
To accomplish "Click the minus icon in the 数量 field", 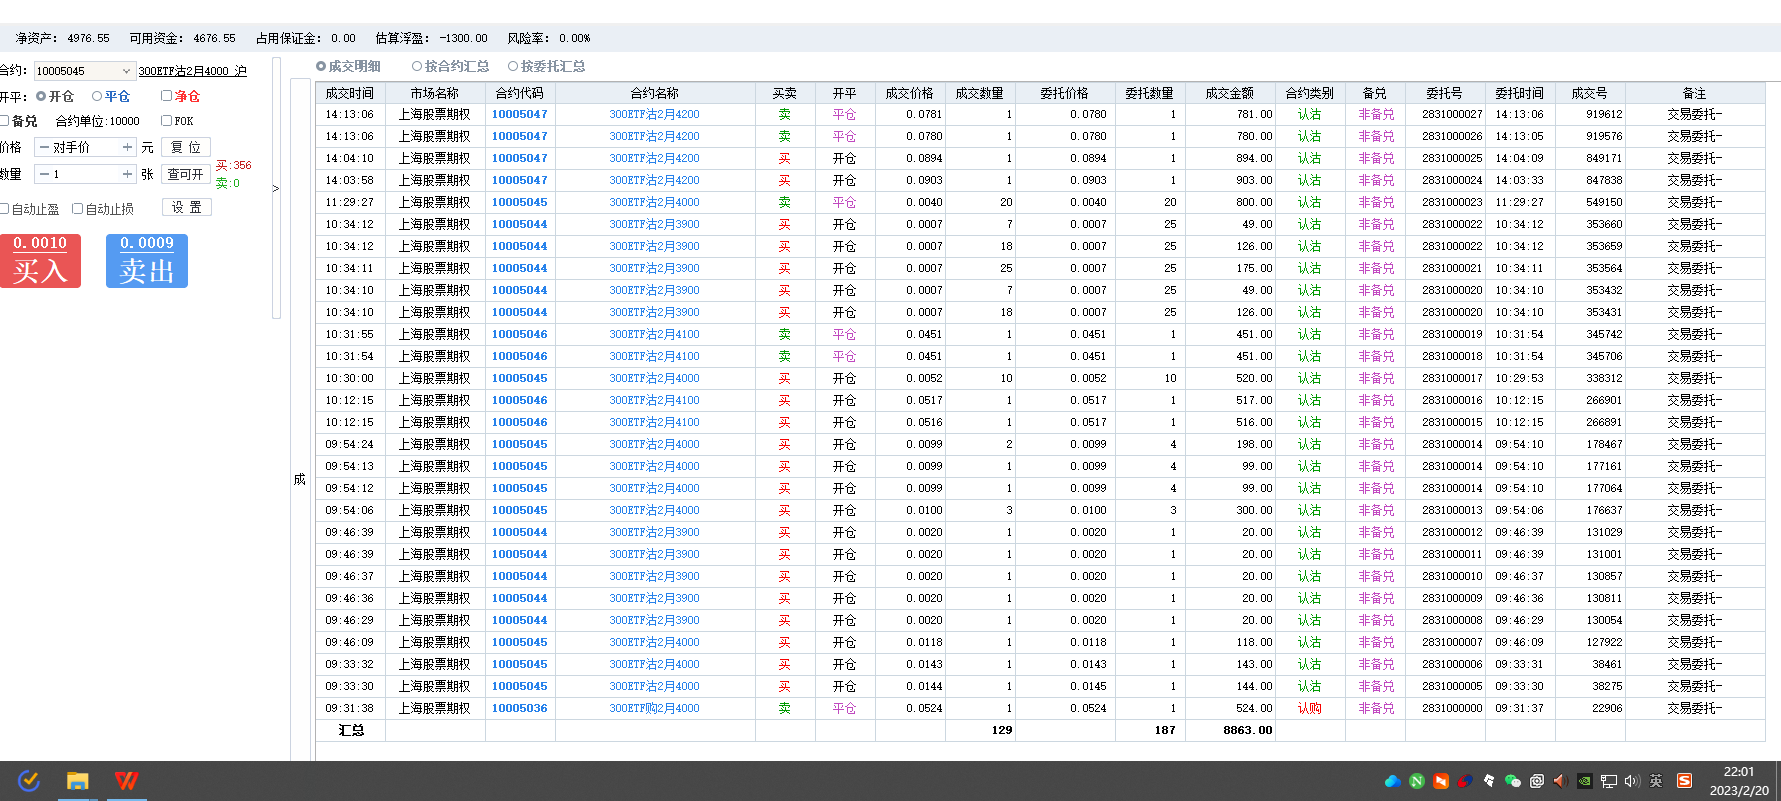I will click(x=44, y=174).
